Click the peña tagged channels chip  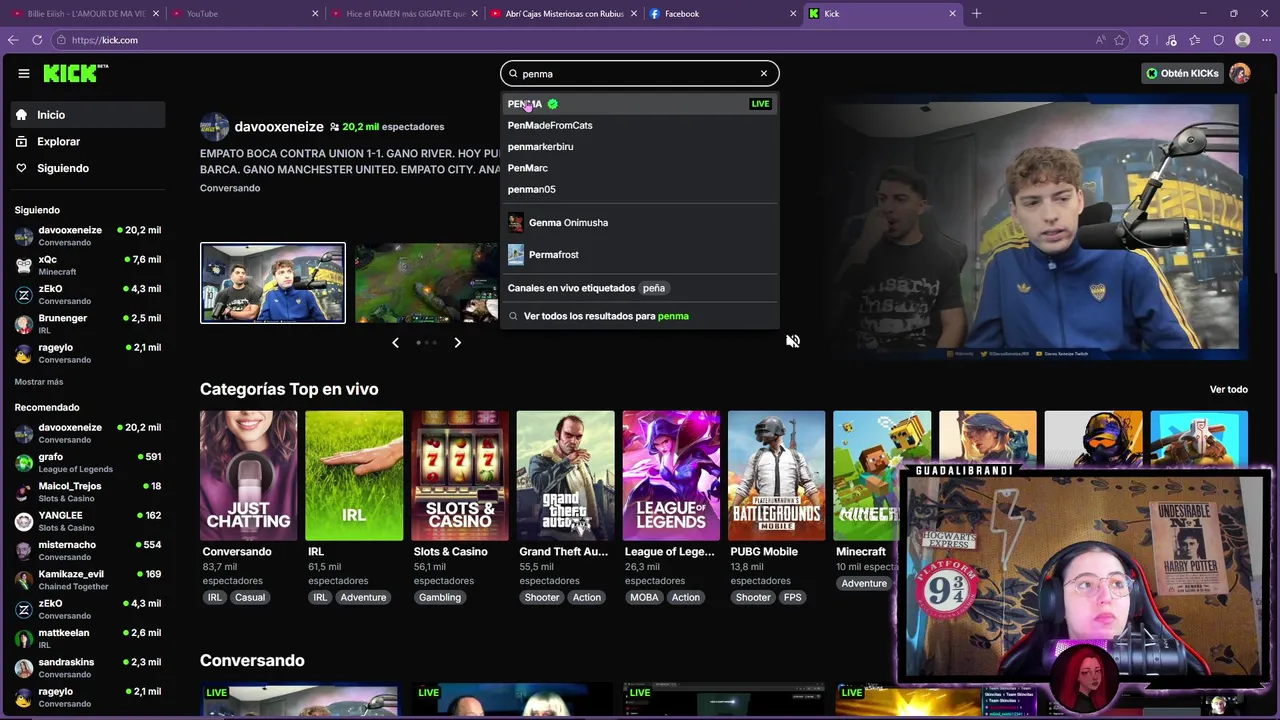654,288
